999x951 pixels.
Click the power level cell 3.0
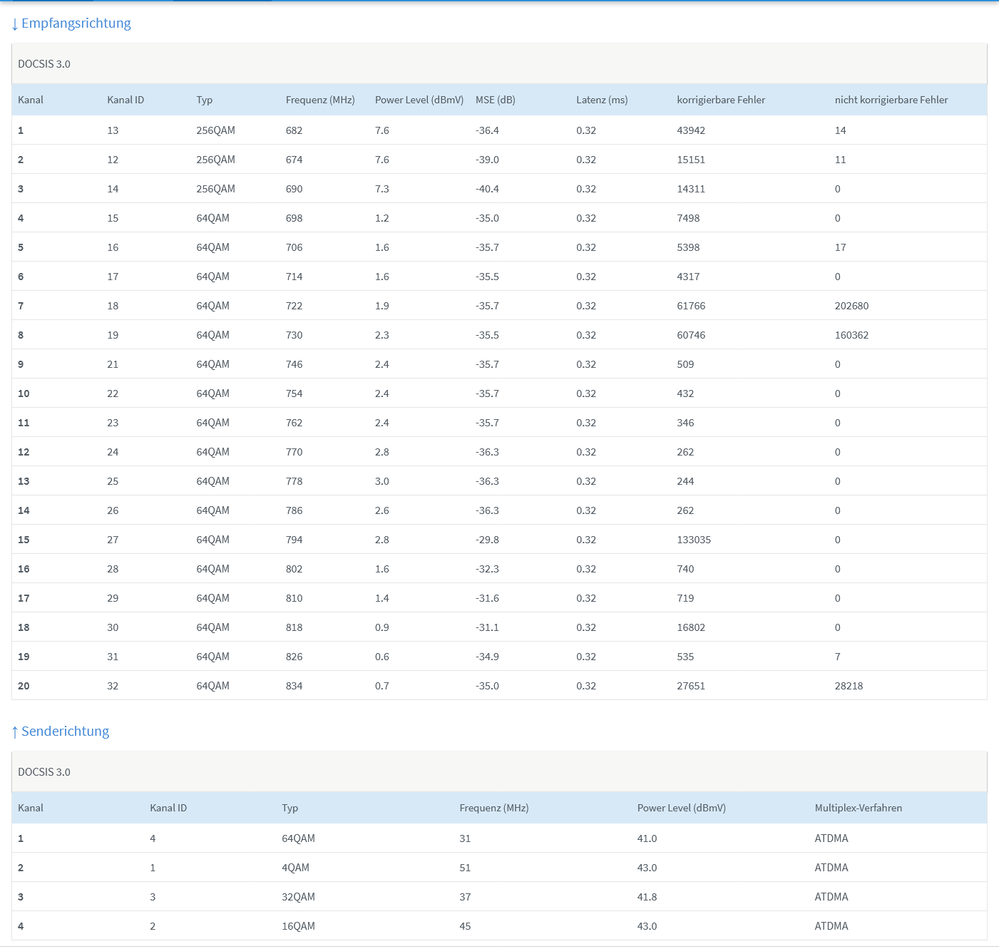[382, 482]
